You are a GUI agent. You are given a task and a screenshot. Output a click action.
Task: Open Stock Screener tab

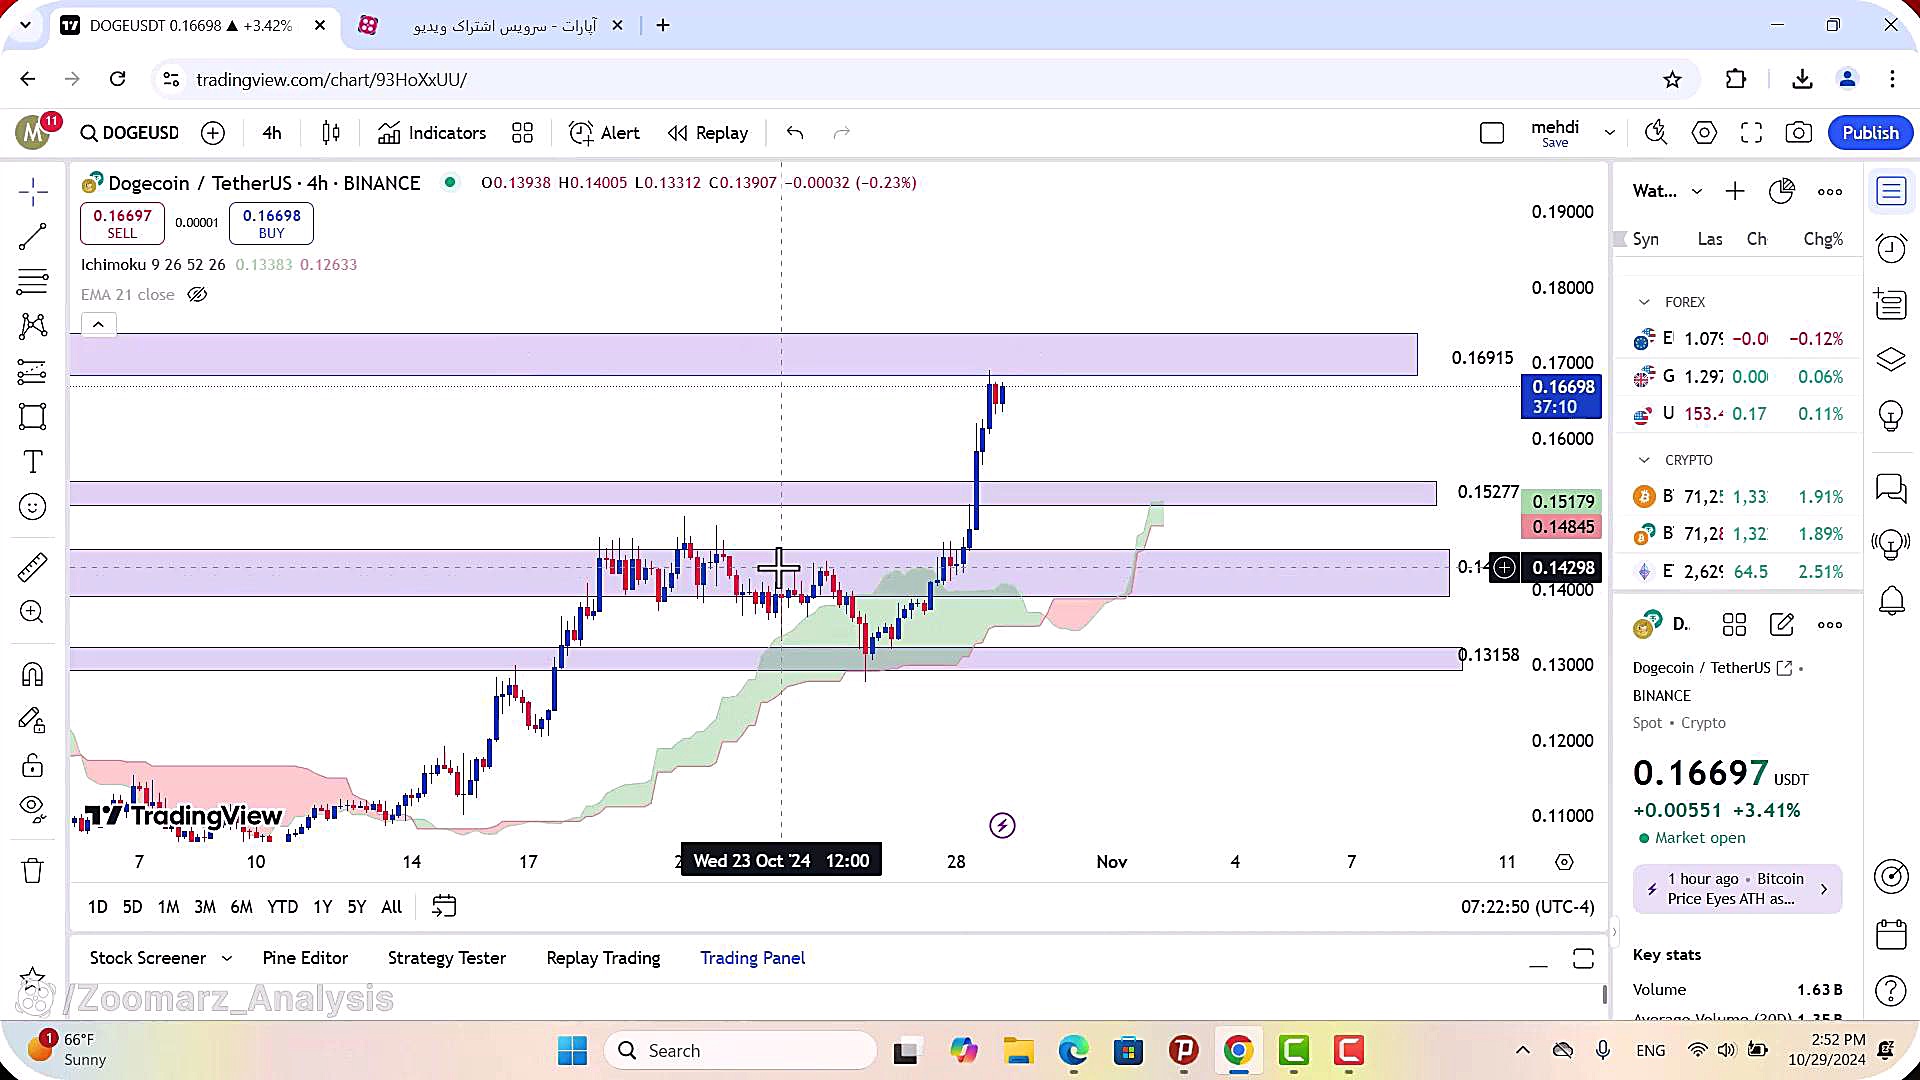pos(147,958)
